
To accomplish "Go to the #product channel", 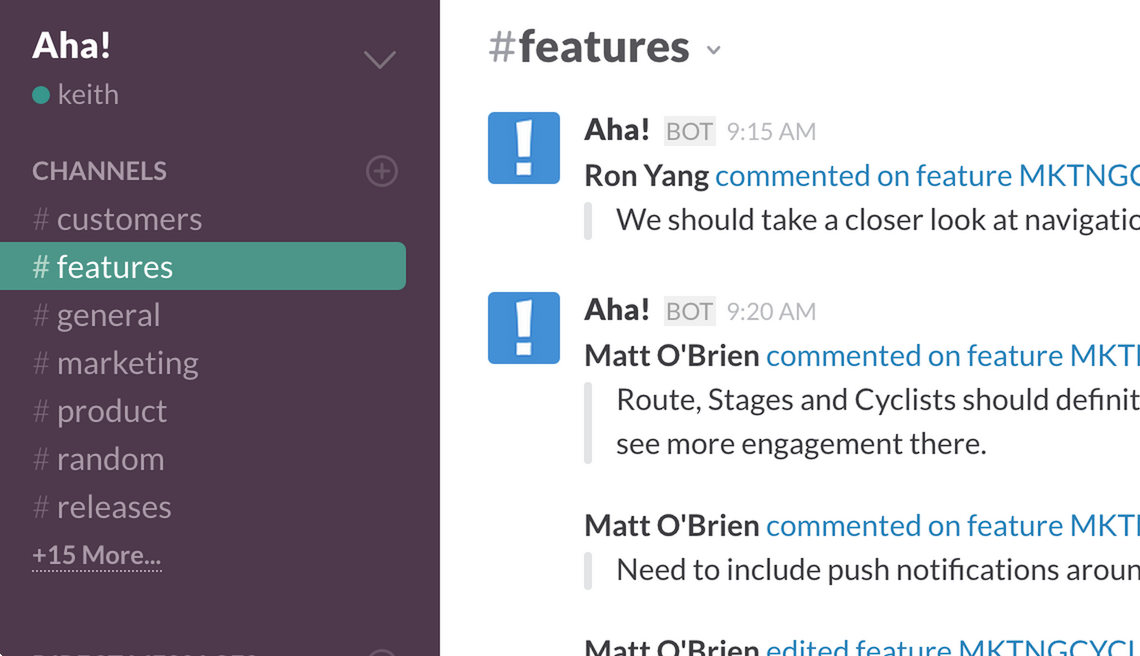I will click(x=100, y=412).
